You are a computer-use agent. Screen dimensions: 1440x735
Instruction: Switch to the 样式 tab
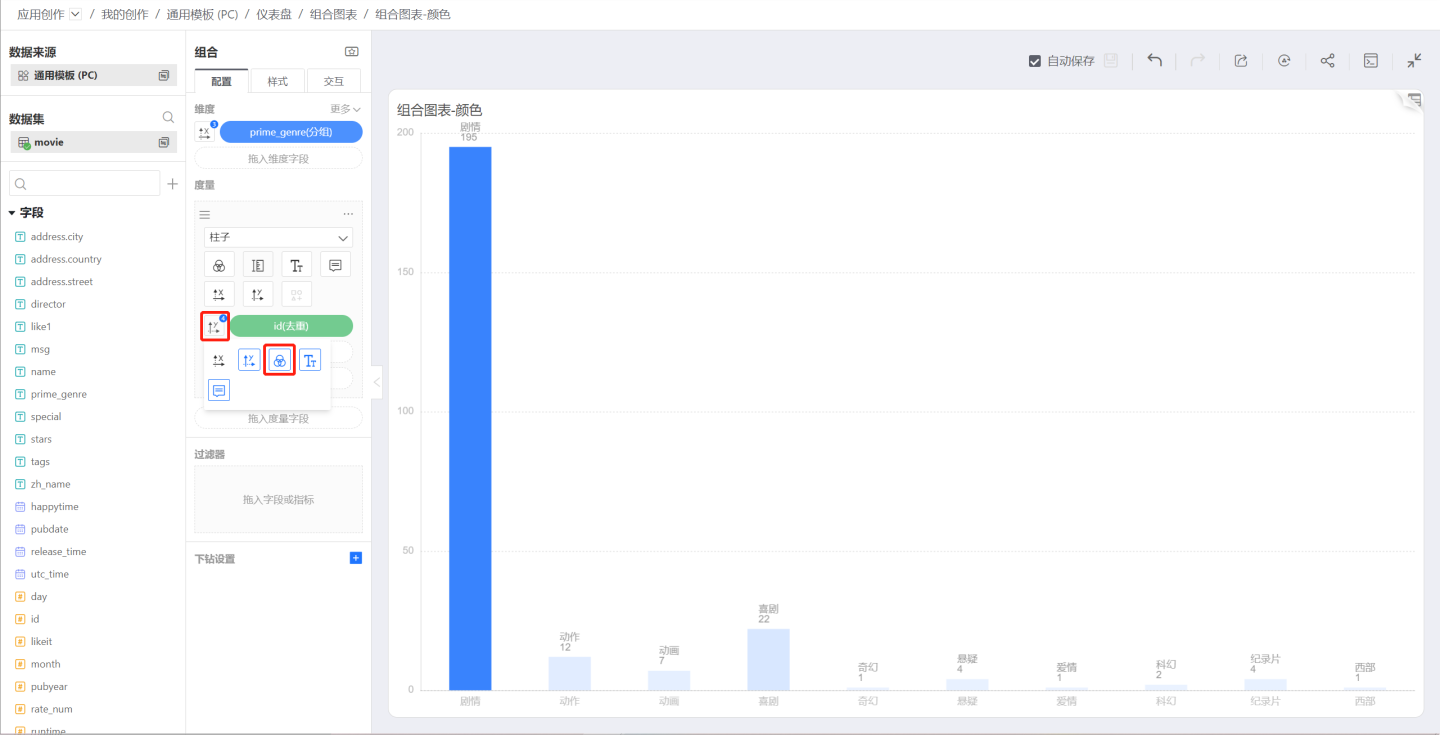tap(277, 81)
